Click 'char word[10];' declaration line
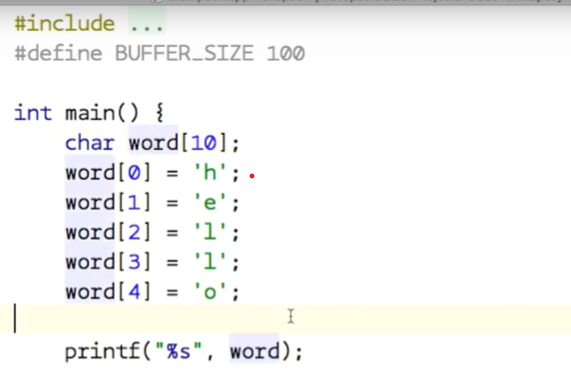This screenshot has height=382, width=571. point(152,142)
